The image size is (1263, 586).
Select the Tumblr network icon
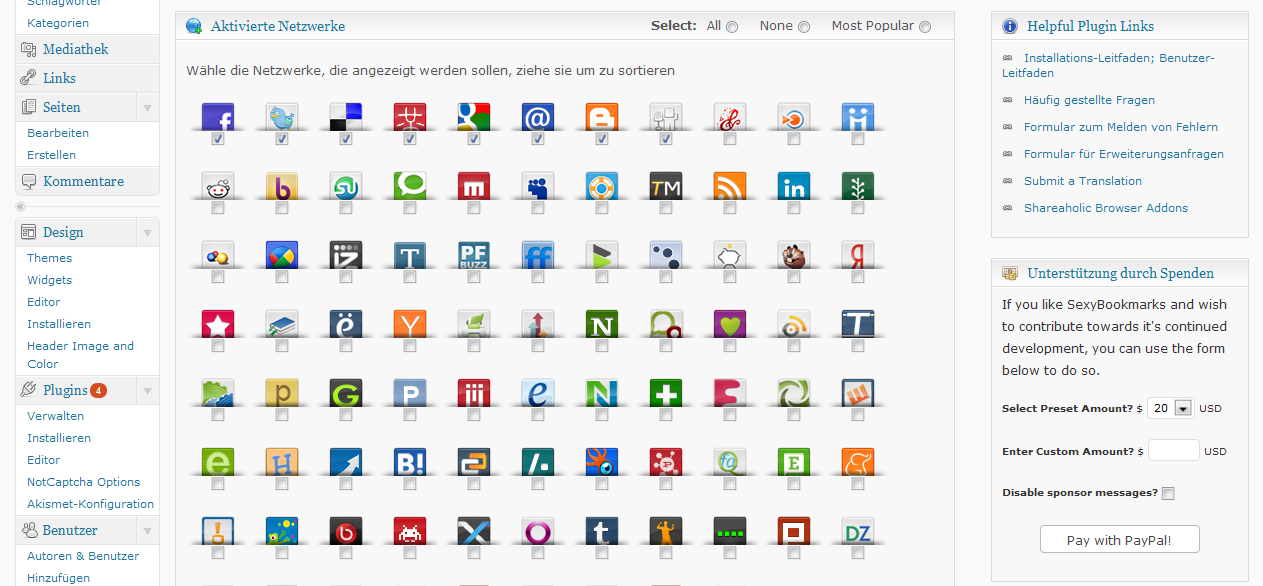[602, 531]
